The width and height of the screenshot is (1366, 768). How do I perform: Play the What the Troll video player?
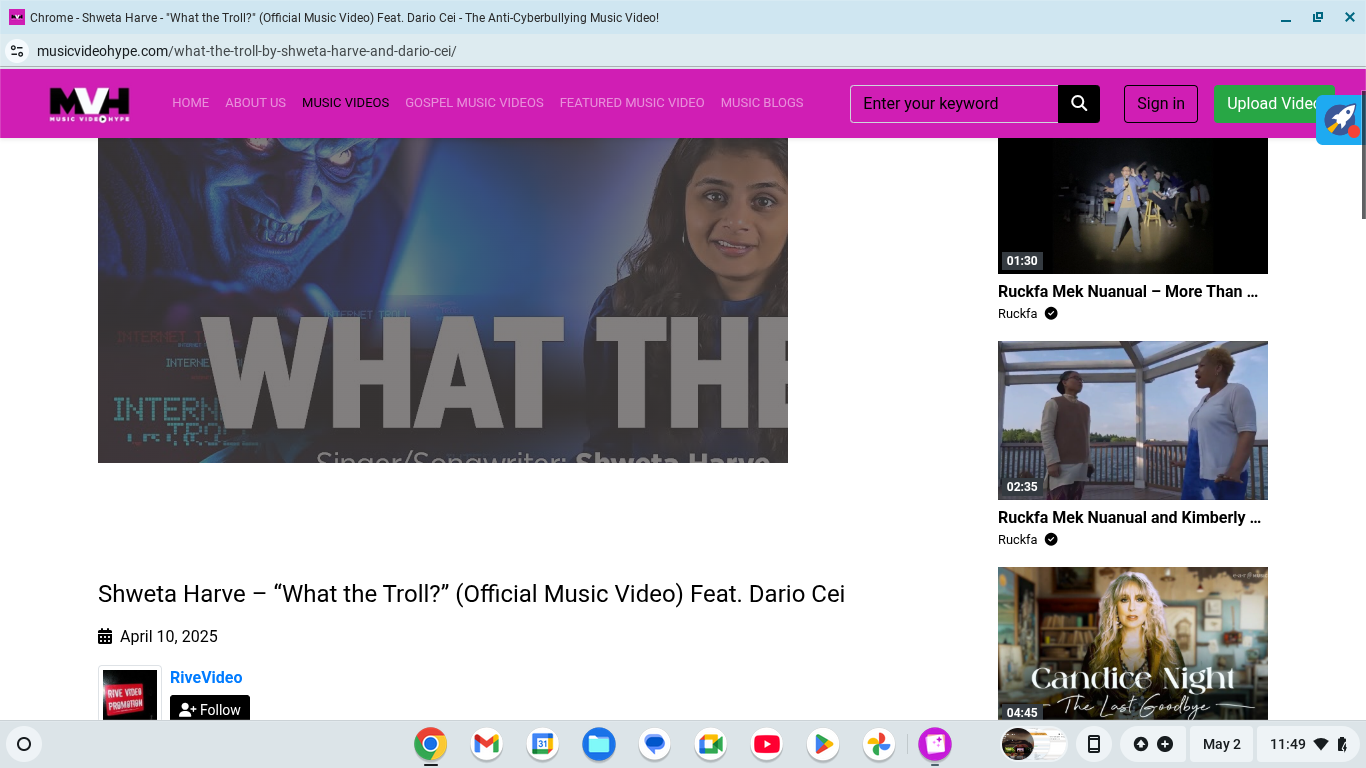pyautogui.click(x=443, y=300)
